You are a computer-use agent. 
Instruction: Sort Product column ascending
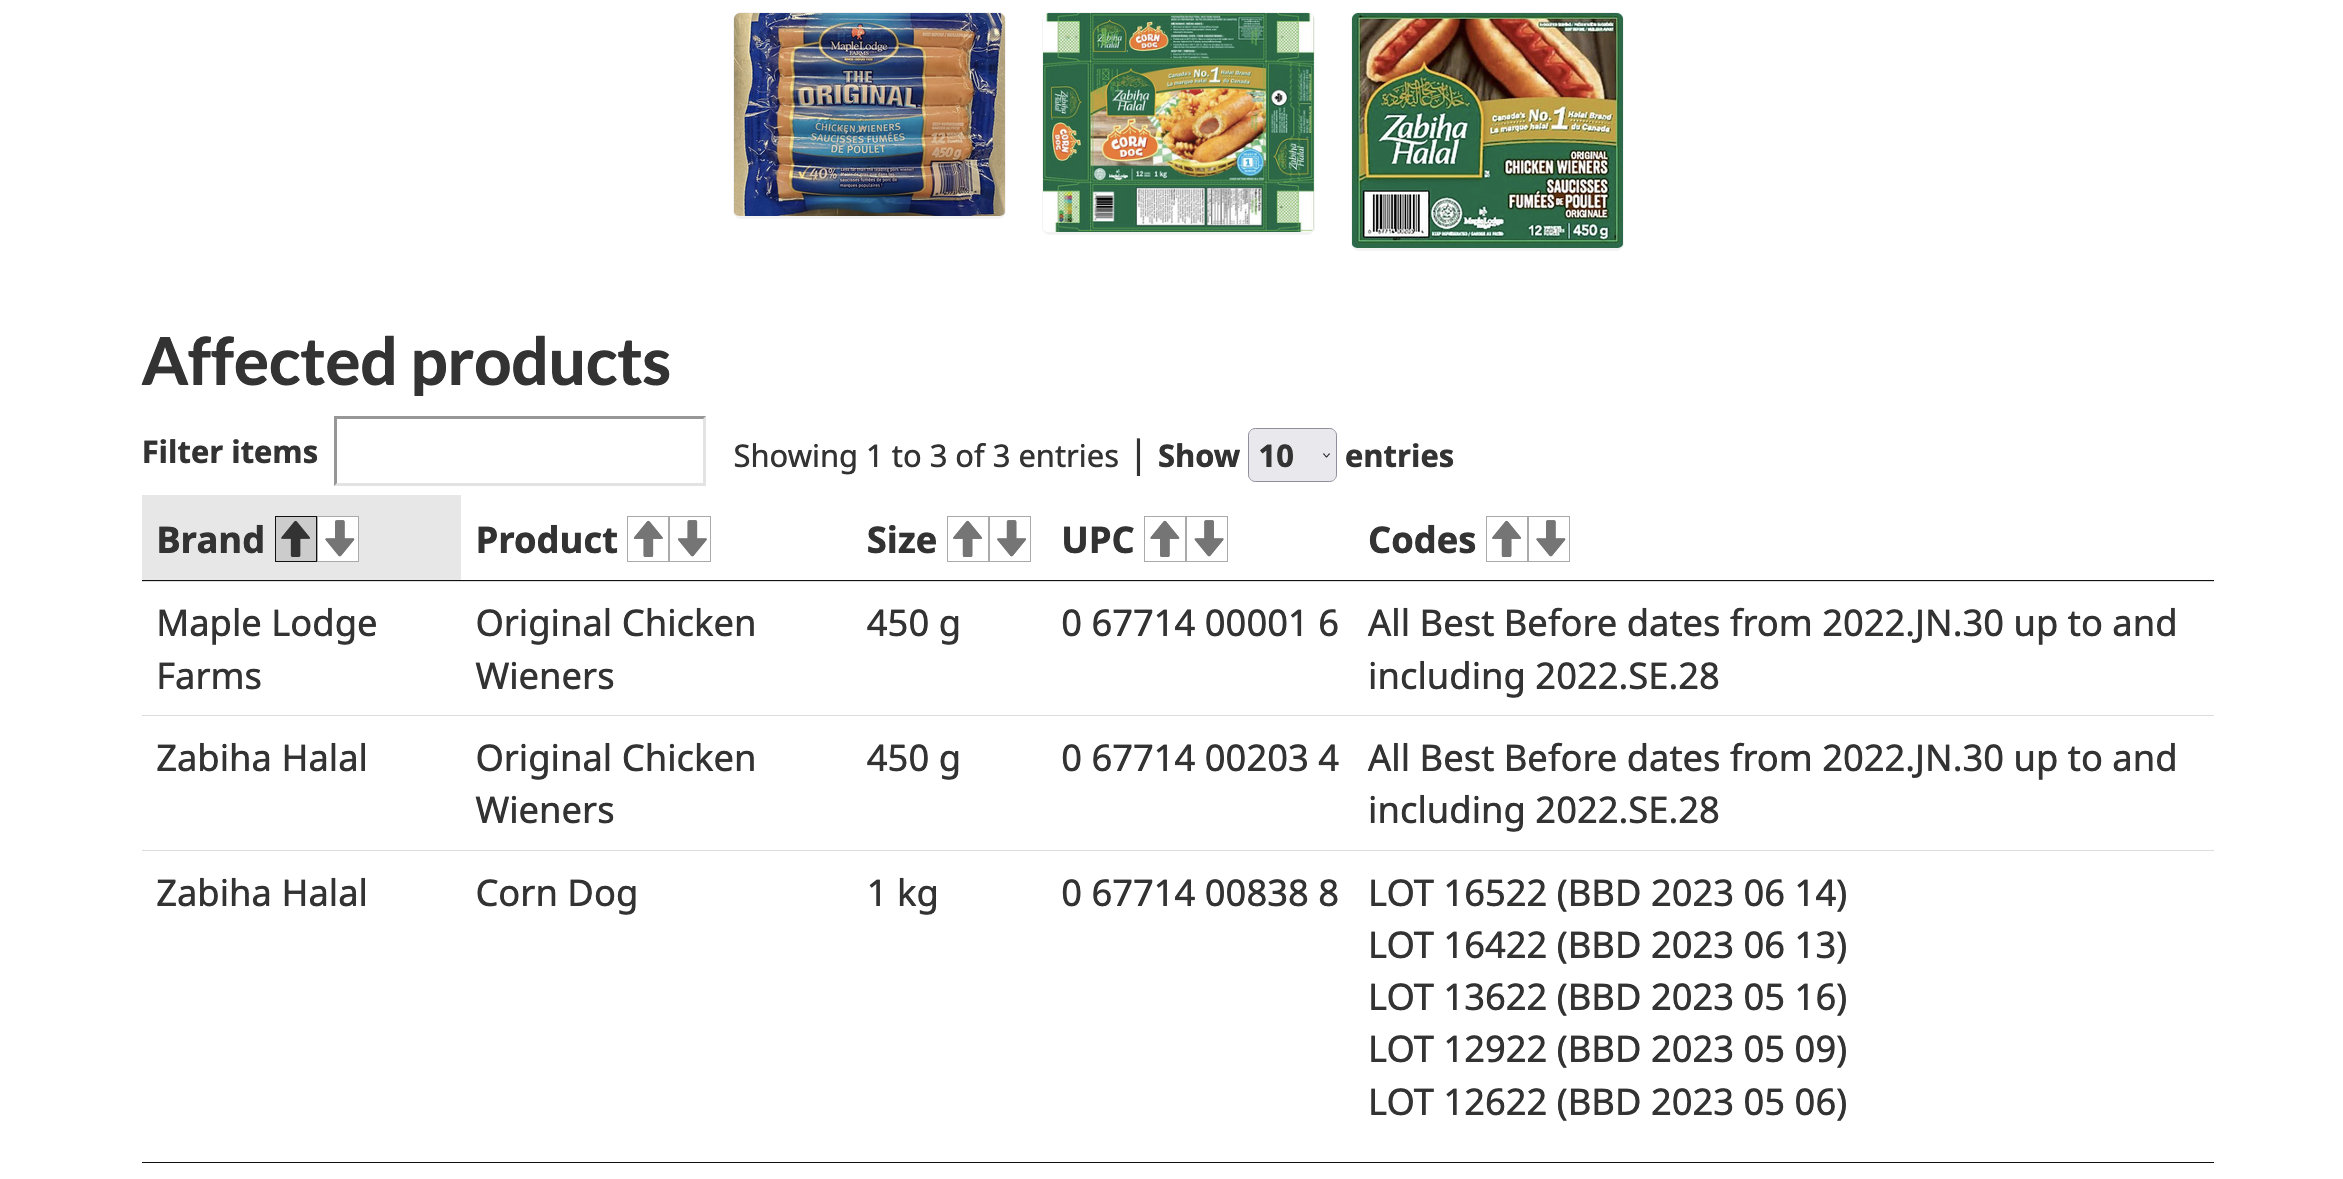[648, 539]
